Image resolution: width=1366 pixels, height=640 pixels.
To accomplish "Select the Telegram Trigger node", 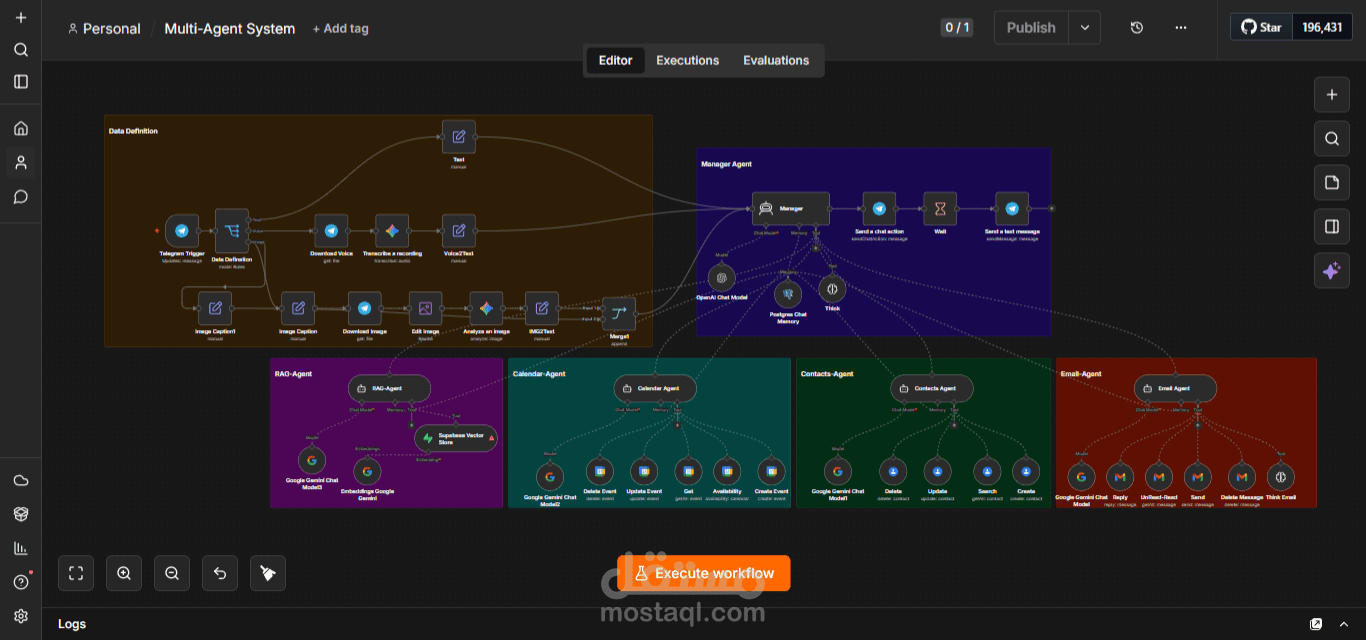I will point(182,230).
